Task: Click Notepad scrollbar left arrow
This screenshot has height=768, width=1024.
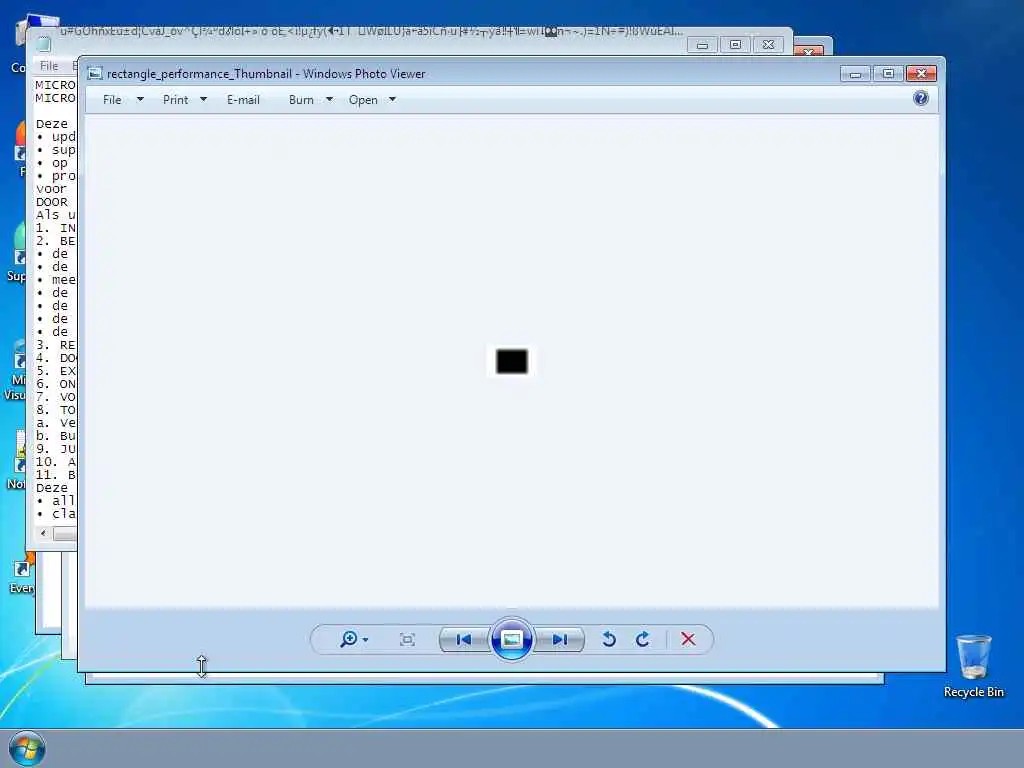Action: click(x=43, y=534)
